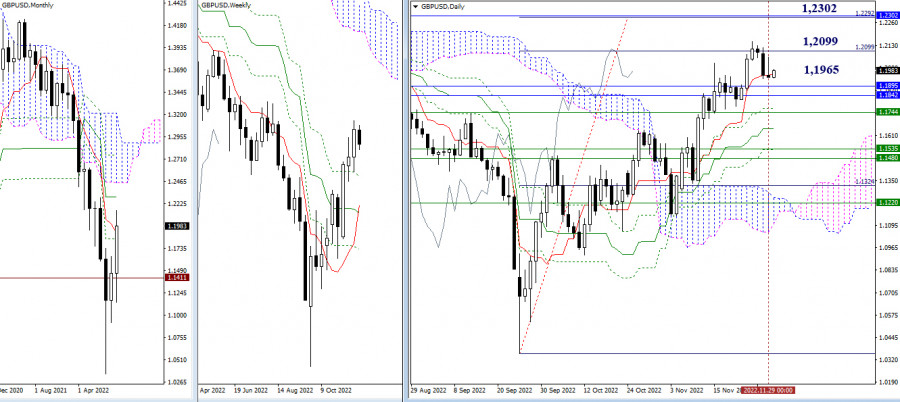Click the blue 1.2302 price axis marker
This screenshot has height=402, width=900.
pyautogui.click(x=886, y=16)
